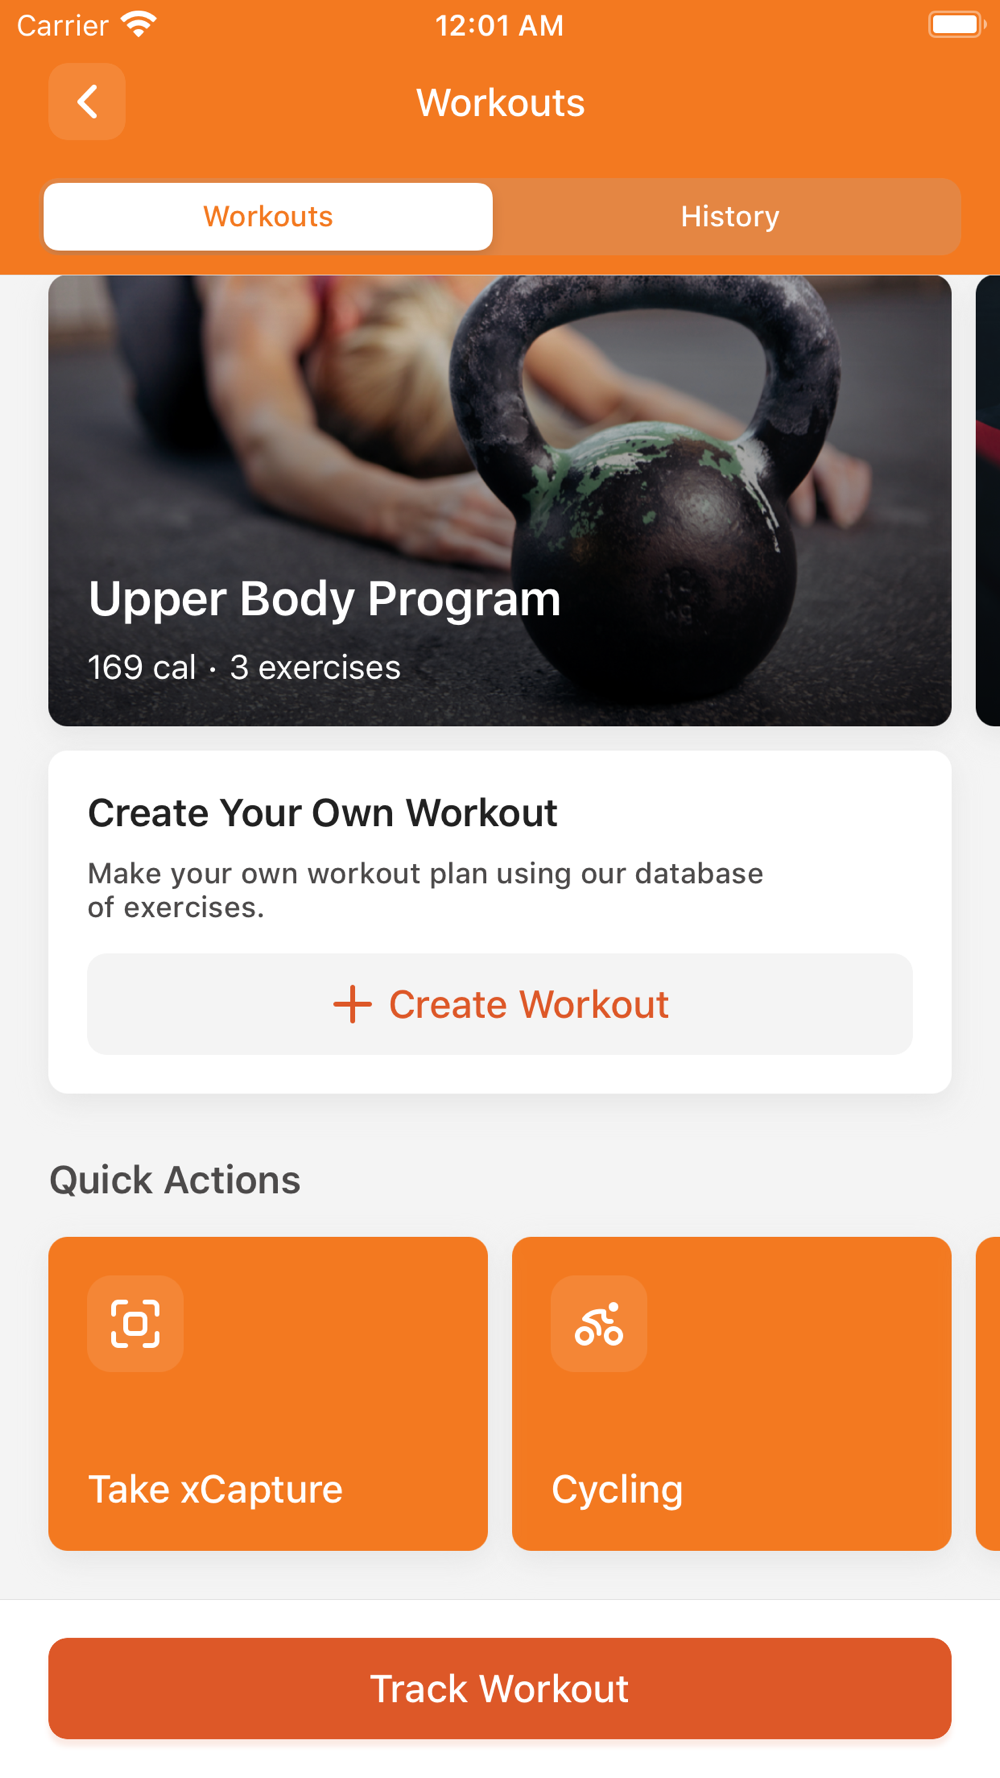Image resolution: width=1000 pixels, height=1778 pixels.
Task: Open the Take xCapture quick action
Action: pos(268,1393)
